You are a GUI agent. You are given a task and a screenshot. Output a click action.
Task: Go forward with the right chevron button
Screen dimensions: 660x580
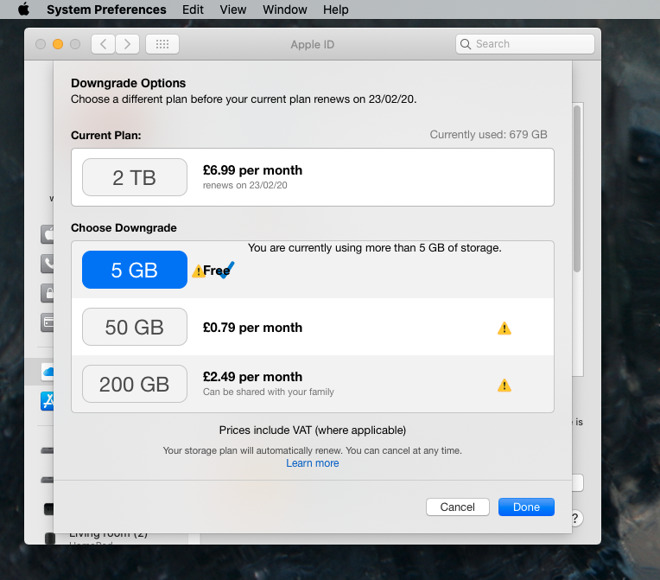click(127, 44)
